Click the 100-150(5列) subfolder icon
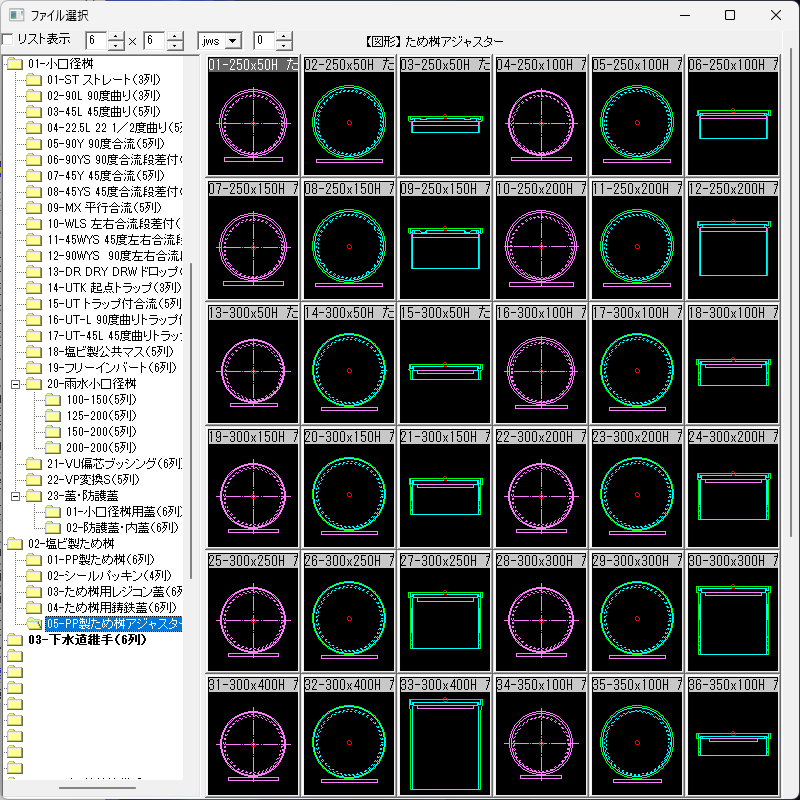Viewport: 800px width, 800px height. point(53,399)
